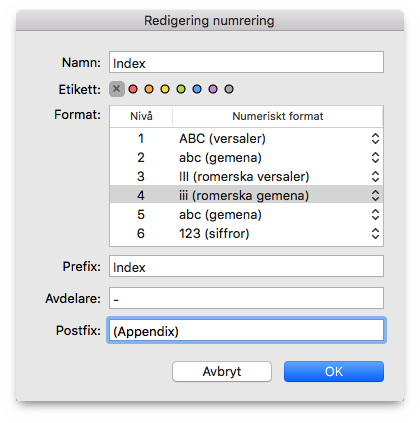Image resolution: width=420 pixels, height=423 pixels.
Task: Clear label with the gray X icon
Action: click(117, 89)
